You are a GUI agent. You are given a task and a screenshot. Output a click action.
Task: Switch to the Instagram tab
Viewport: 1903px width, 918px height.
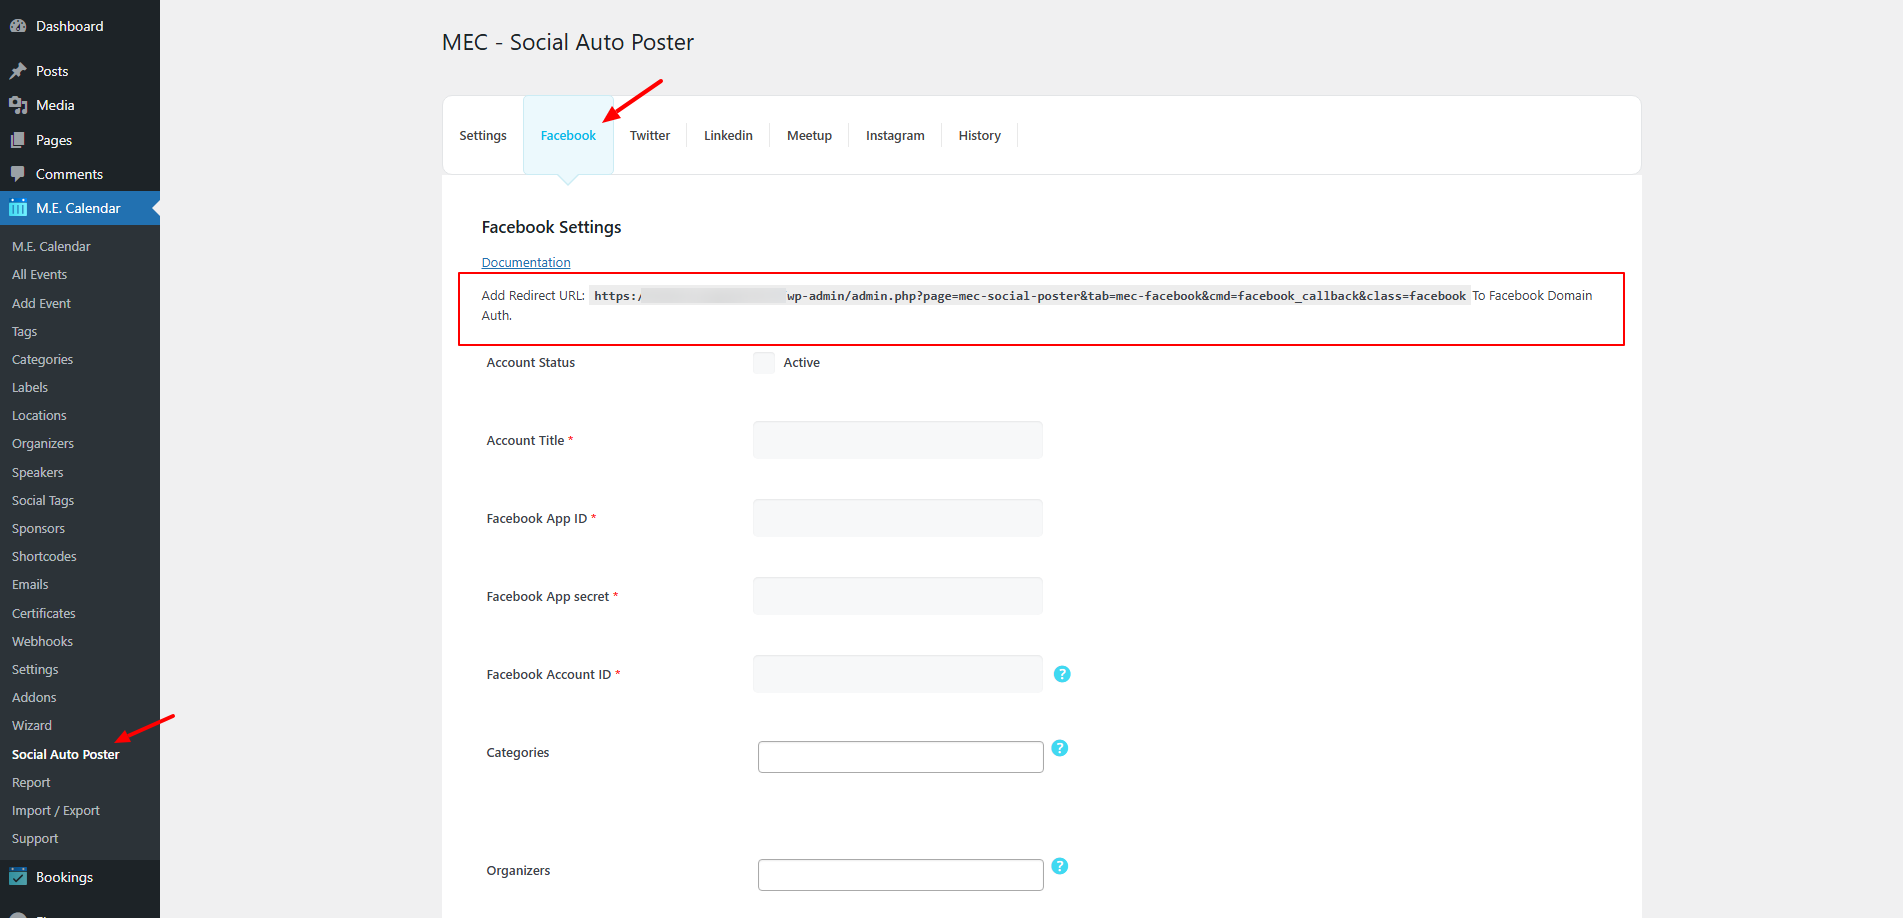coord(895,136)
